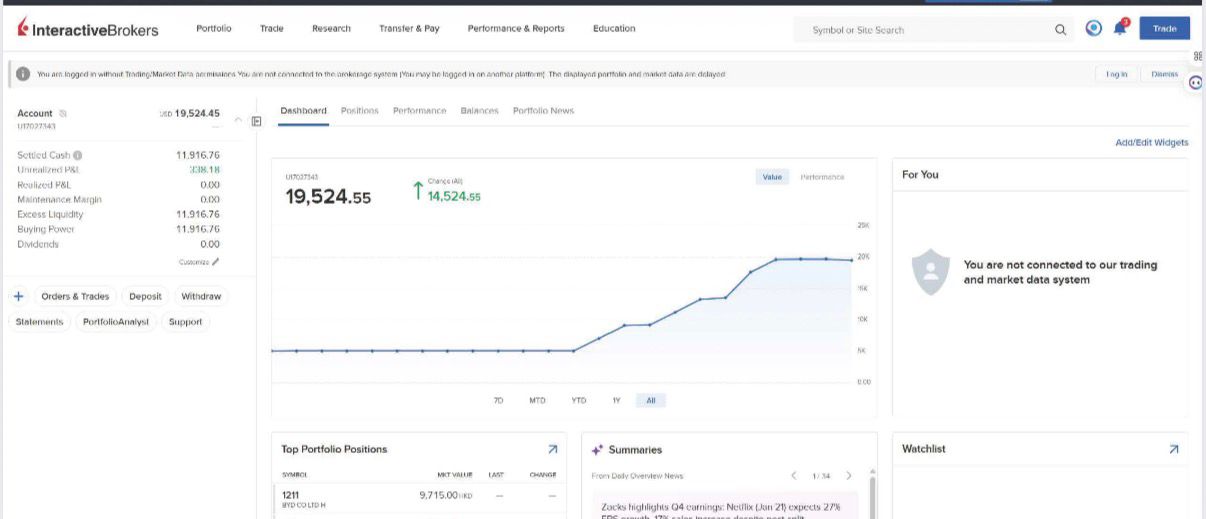This screenshot has height=519, width=1206.
Task: Click the last data point on value chart
Action: tap(851, 260)
